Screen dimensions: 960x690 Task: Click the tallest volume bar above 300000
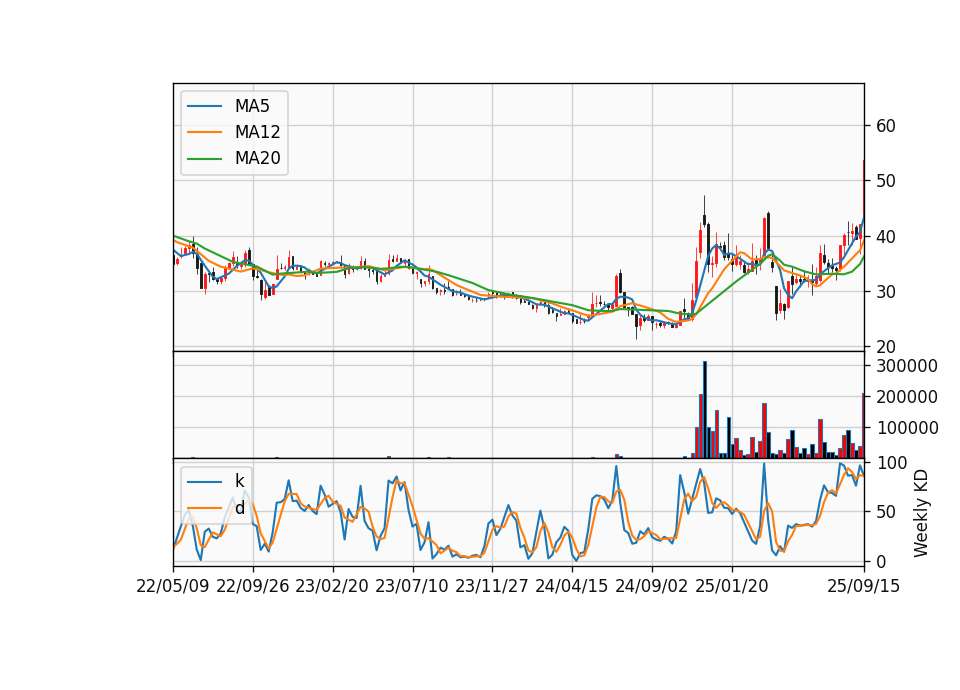point(705,410)
